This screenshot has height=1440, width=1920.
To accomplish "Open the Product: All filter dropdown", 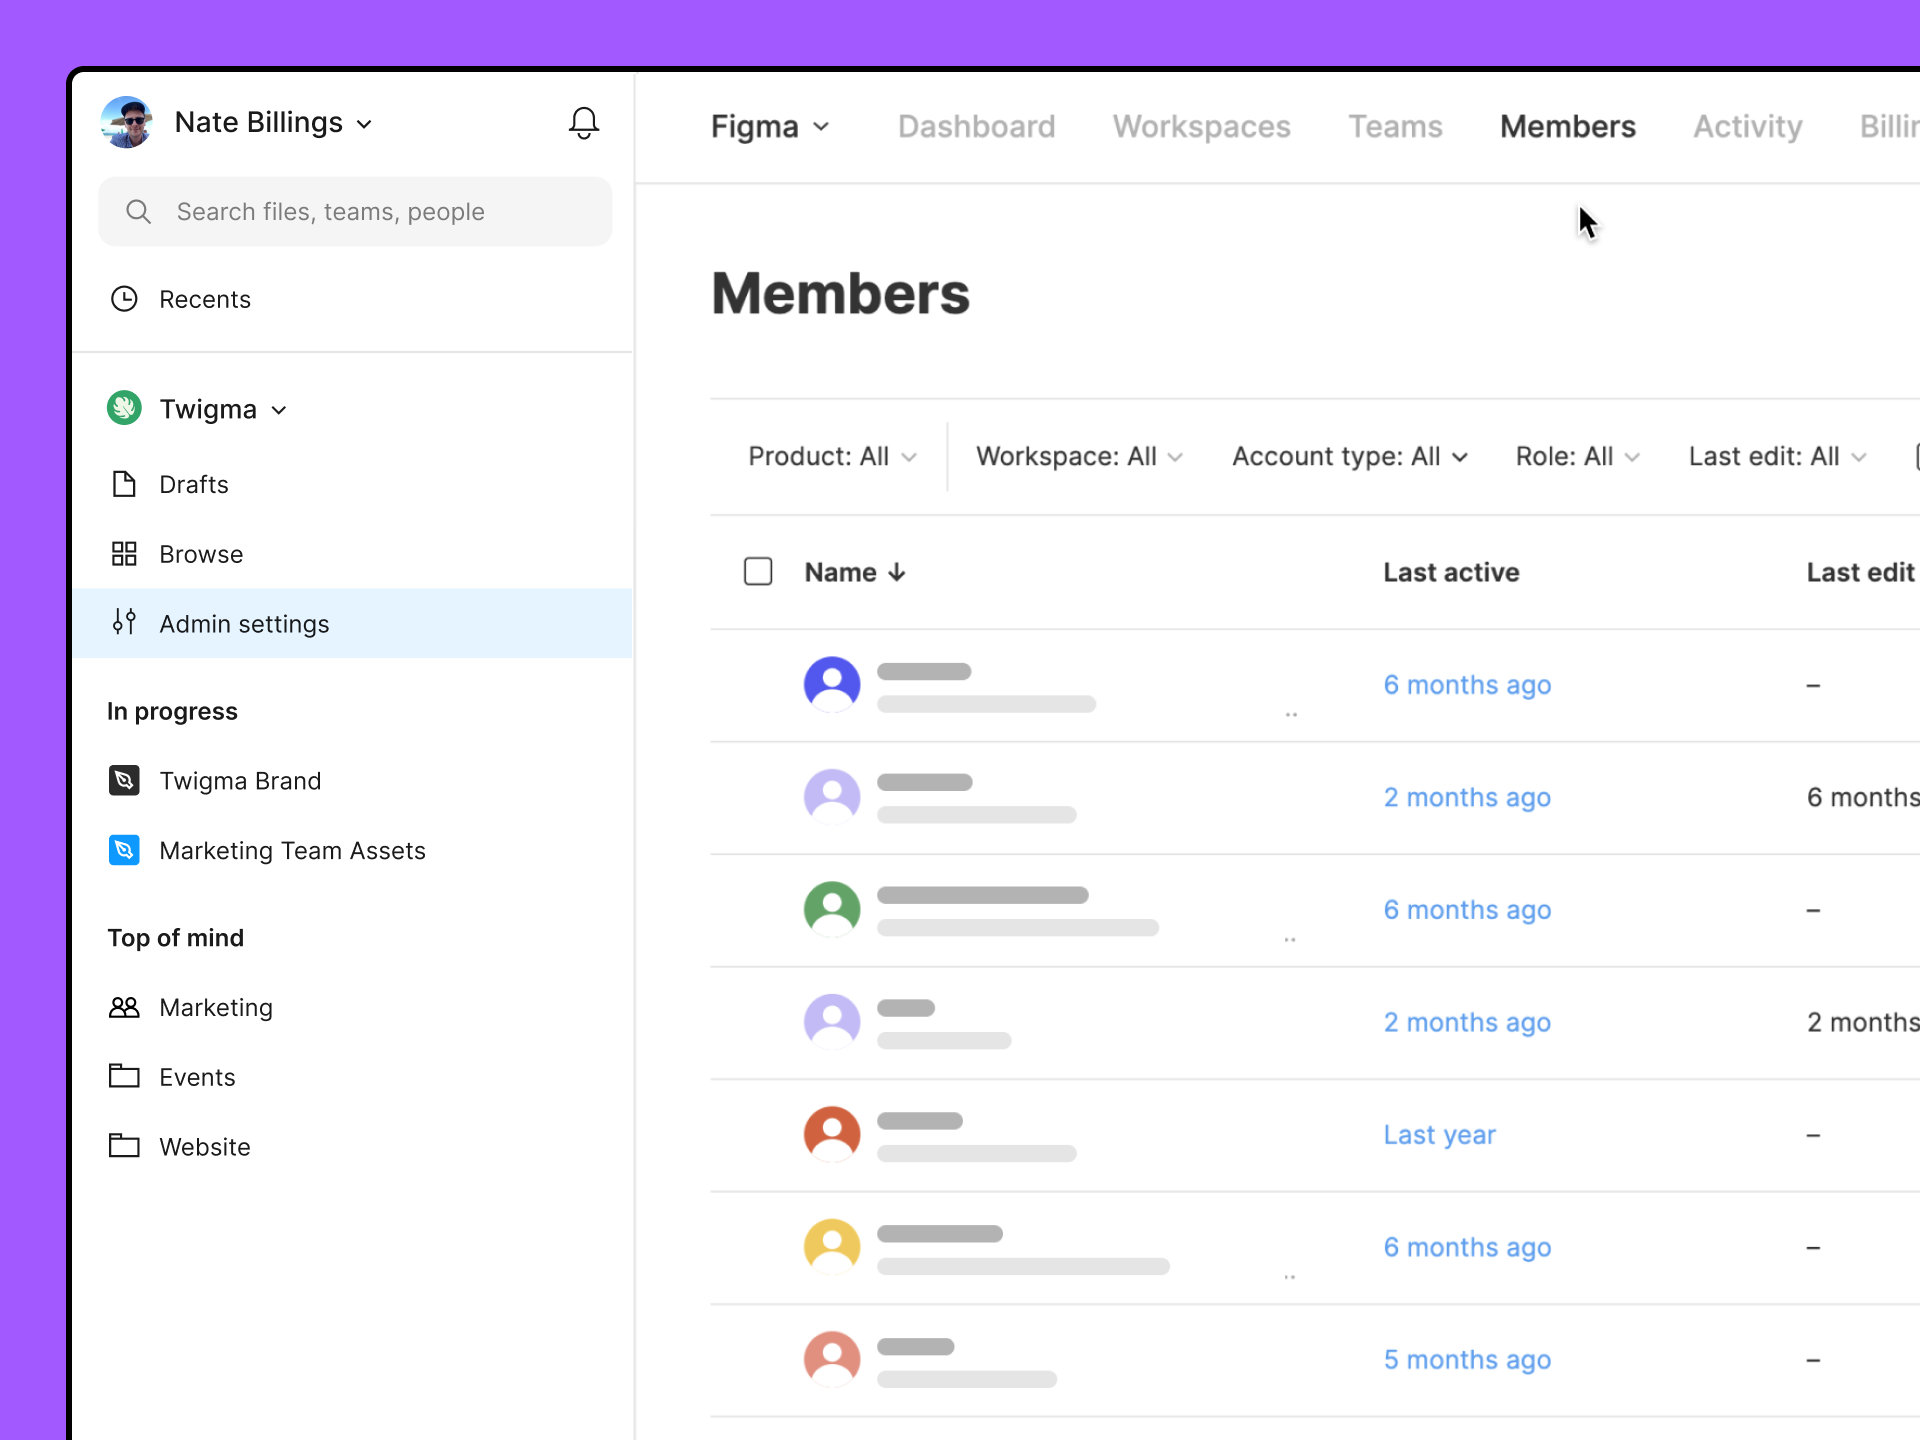I will tap(832, 456).
